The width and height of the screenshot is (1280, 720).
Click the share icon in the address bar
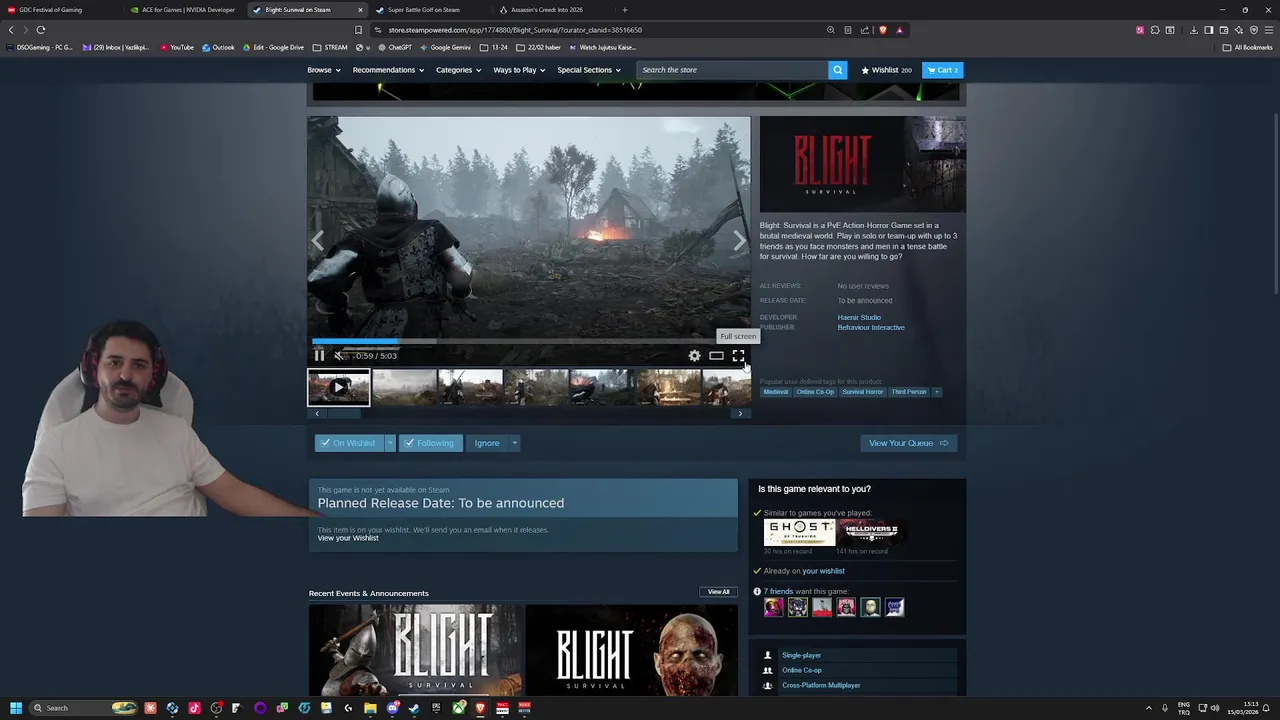coord(865,30)
